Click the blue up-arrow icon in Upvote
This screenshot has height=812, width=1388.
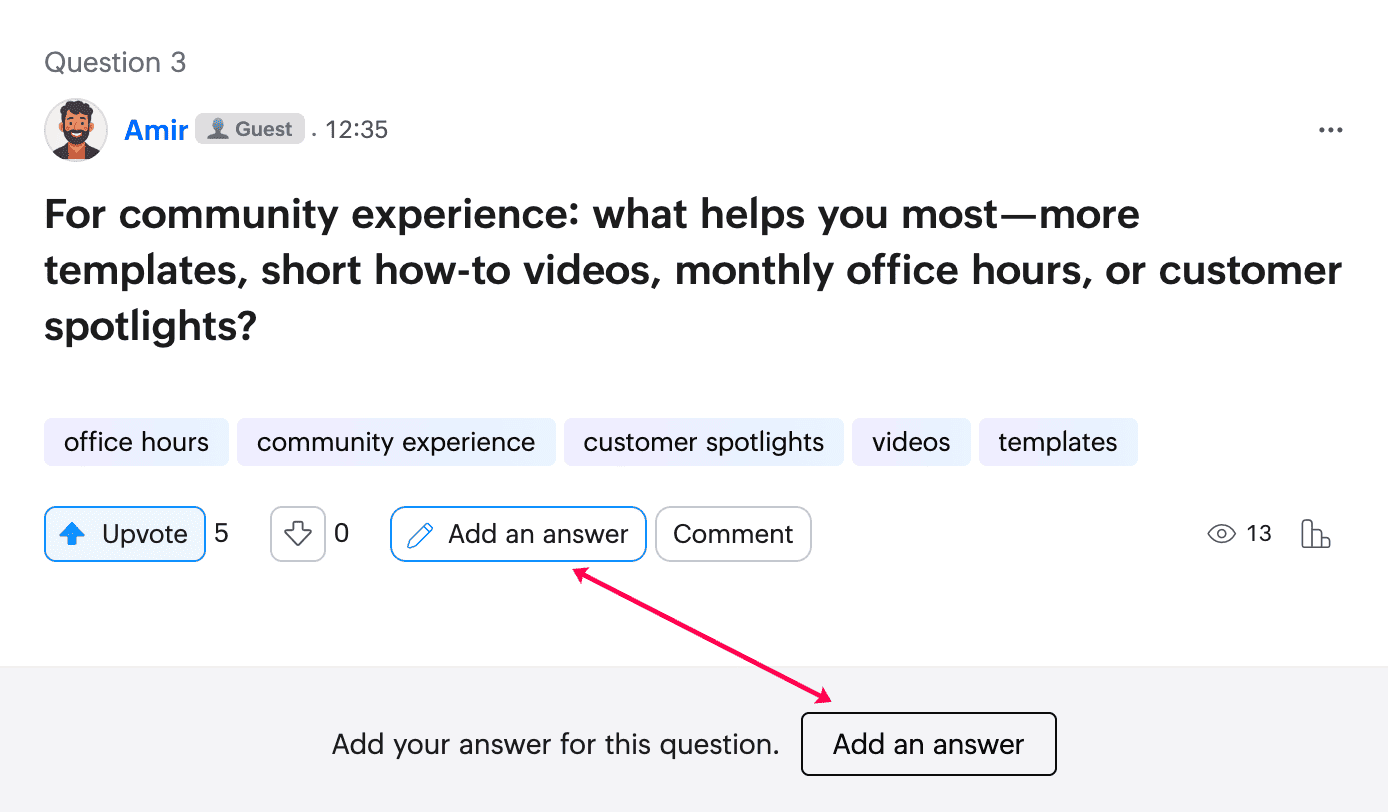(72, 535)
